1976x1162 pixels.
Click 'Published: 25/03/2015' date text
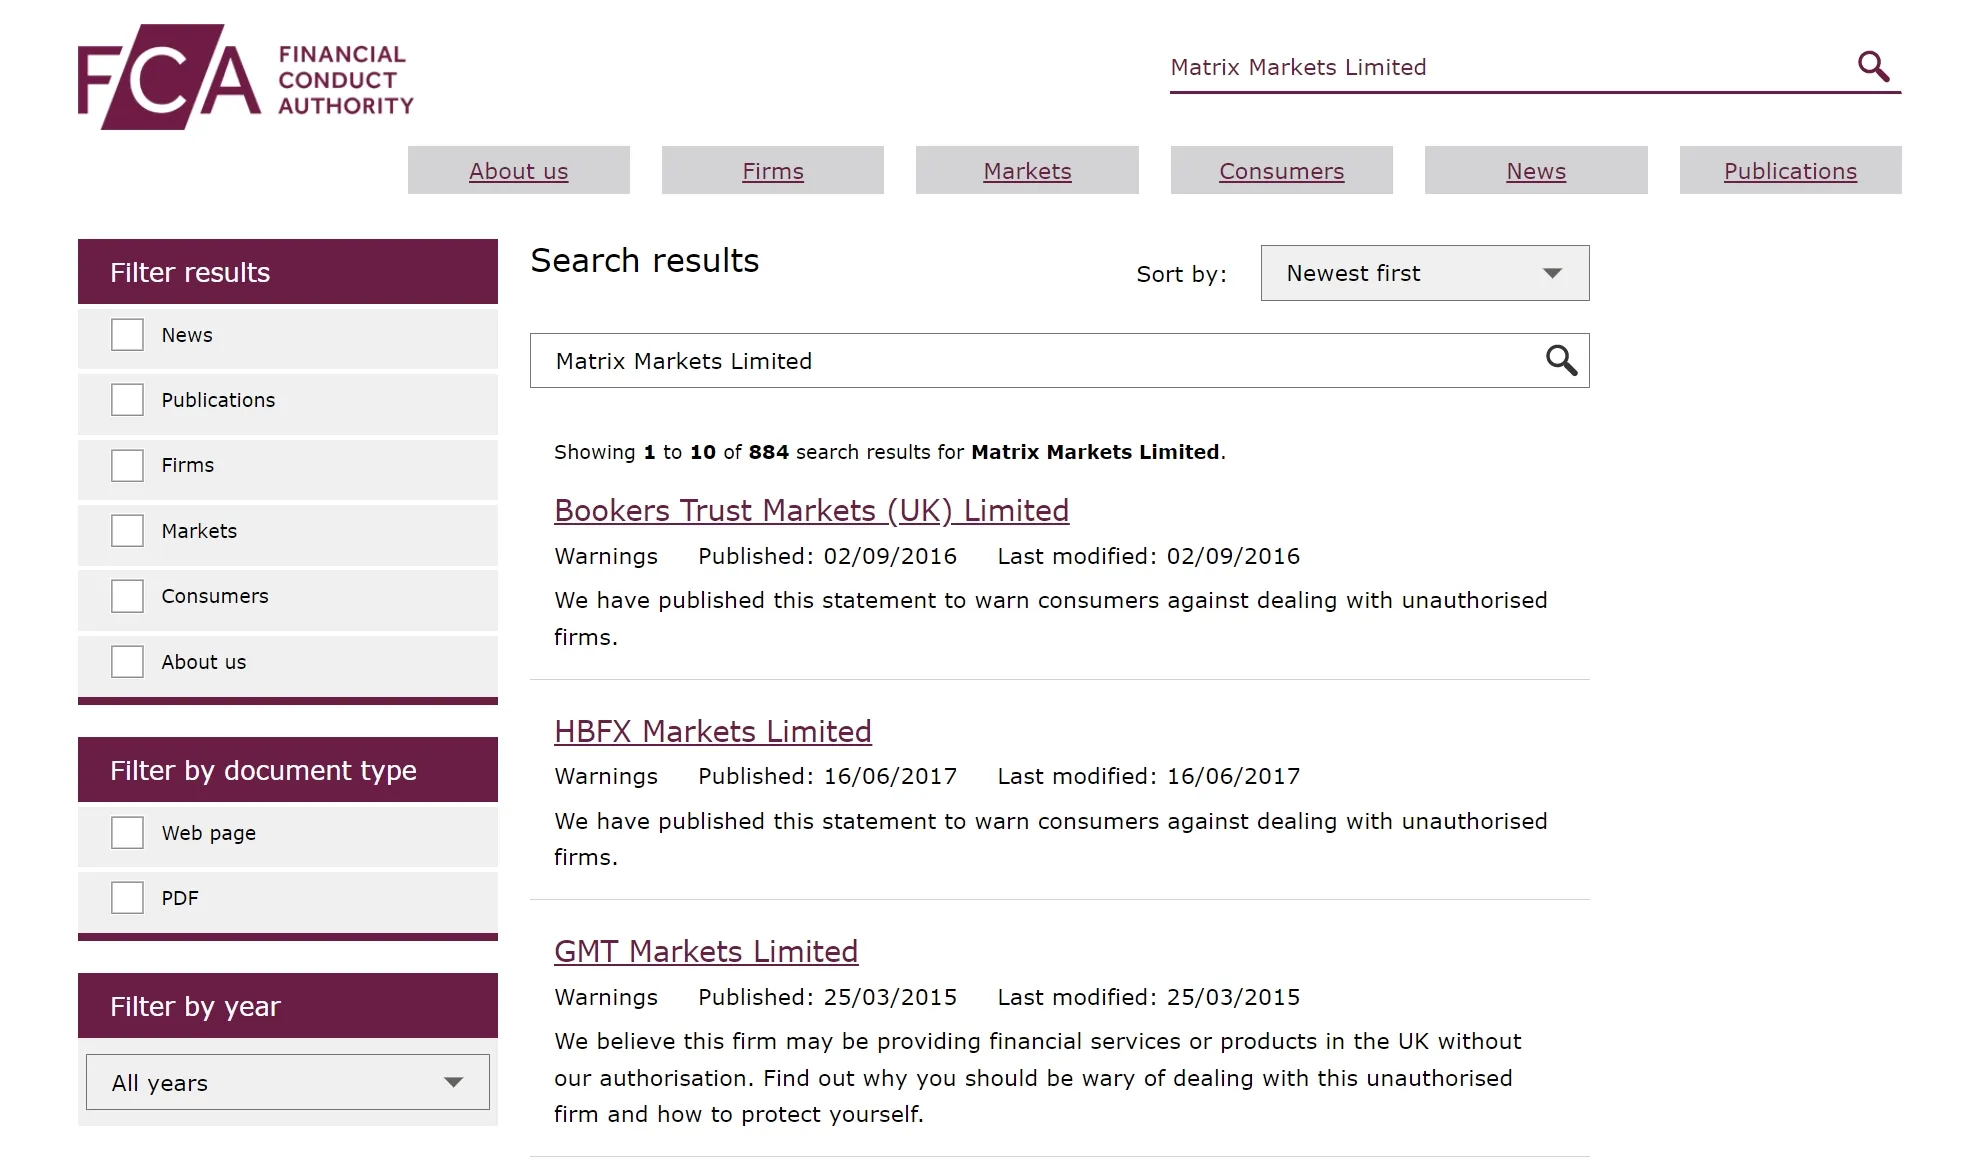click(827, 997)
